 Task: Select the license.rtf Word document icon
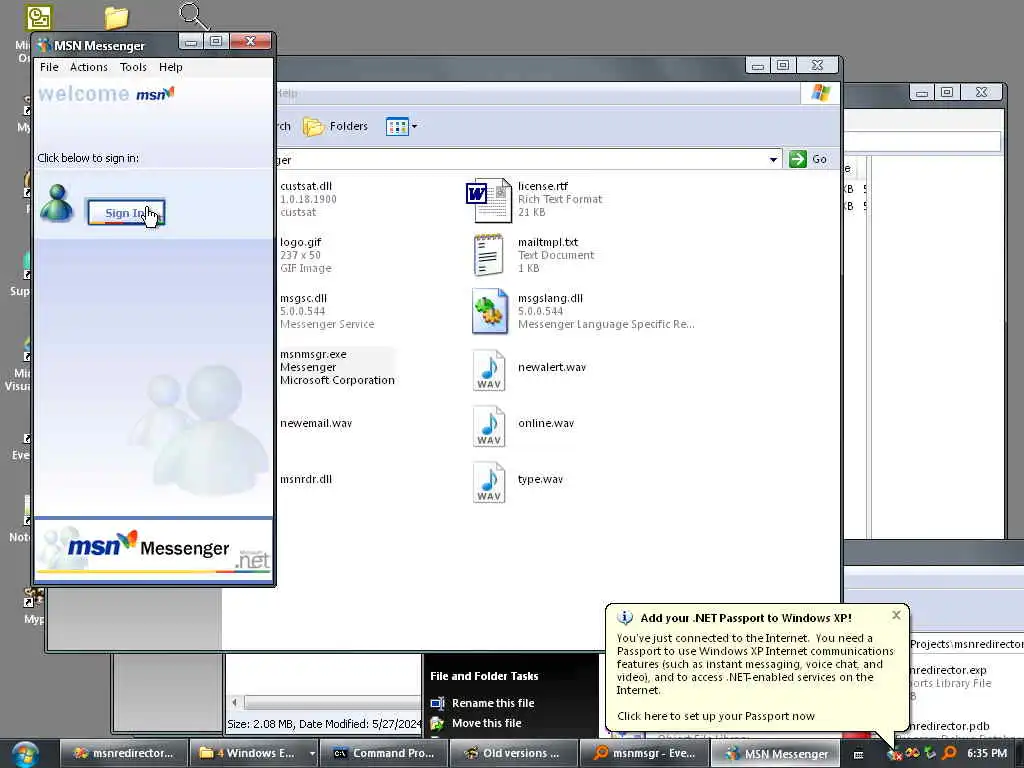tap(488, 200)
